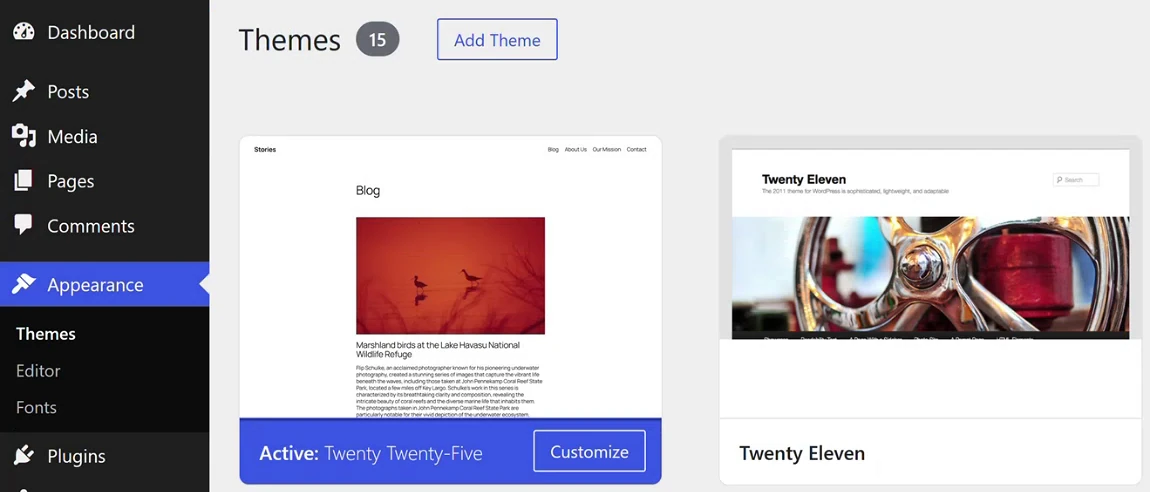Image resolution: width=1150 pixels, height=492 pixels.
Task: Select the Comments menu item
Action: click(x=104, y=226)
